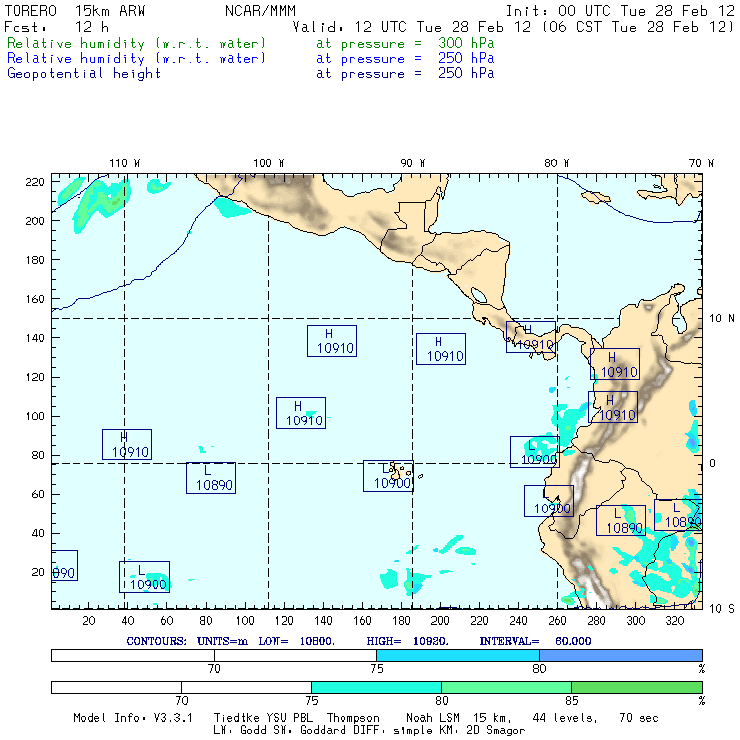Image resolution: width=740 pixels, height=740 pixels.
Task: Click the 'CONTOURS: UNITS=m' text
Action: click(187, 641)
